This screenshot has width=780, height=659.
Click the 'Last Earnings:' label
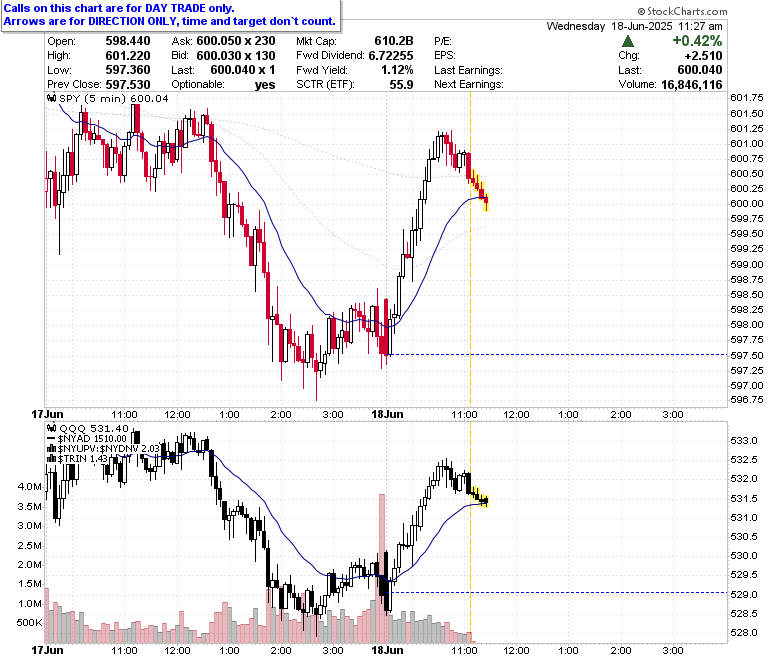pyautogui.click(x=469, y=70)
